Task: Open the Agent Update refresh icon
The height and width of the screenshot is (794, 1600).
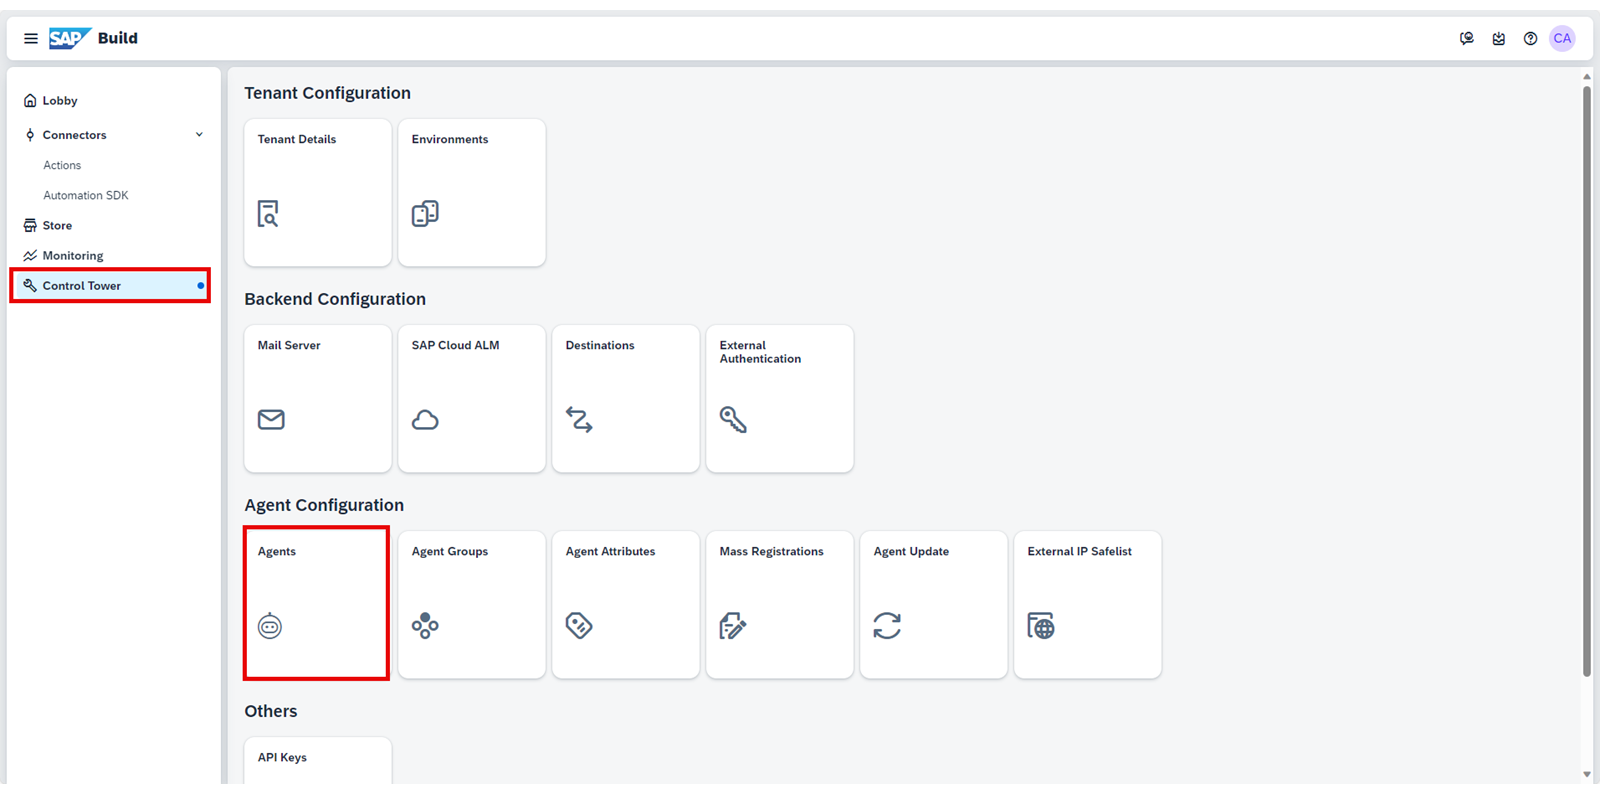Action: 887,626
